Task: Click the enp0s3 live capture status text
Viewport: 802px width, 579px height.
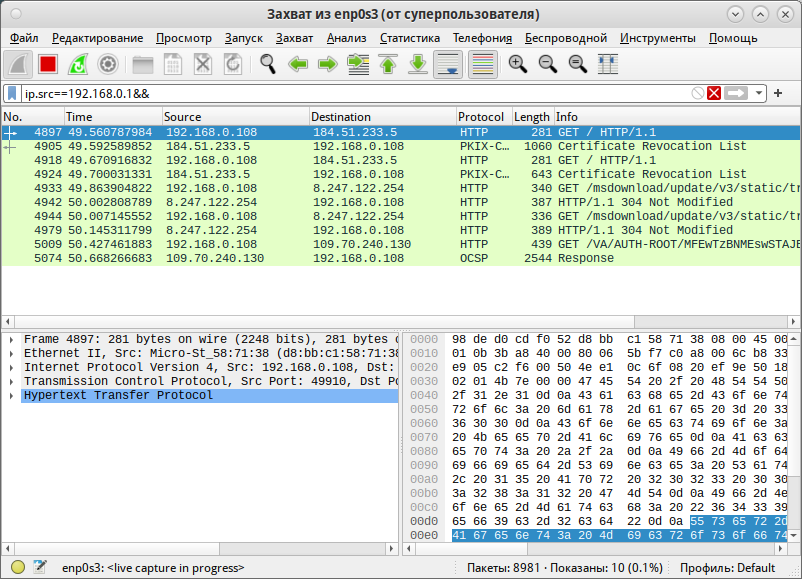Action: click(153, 568)
